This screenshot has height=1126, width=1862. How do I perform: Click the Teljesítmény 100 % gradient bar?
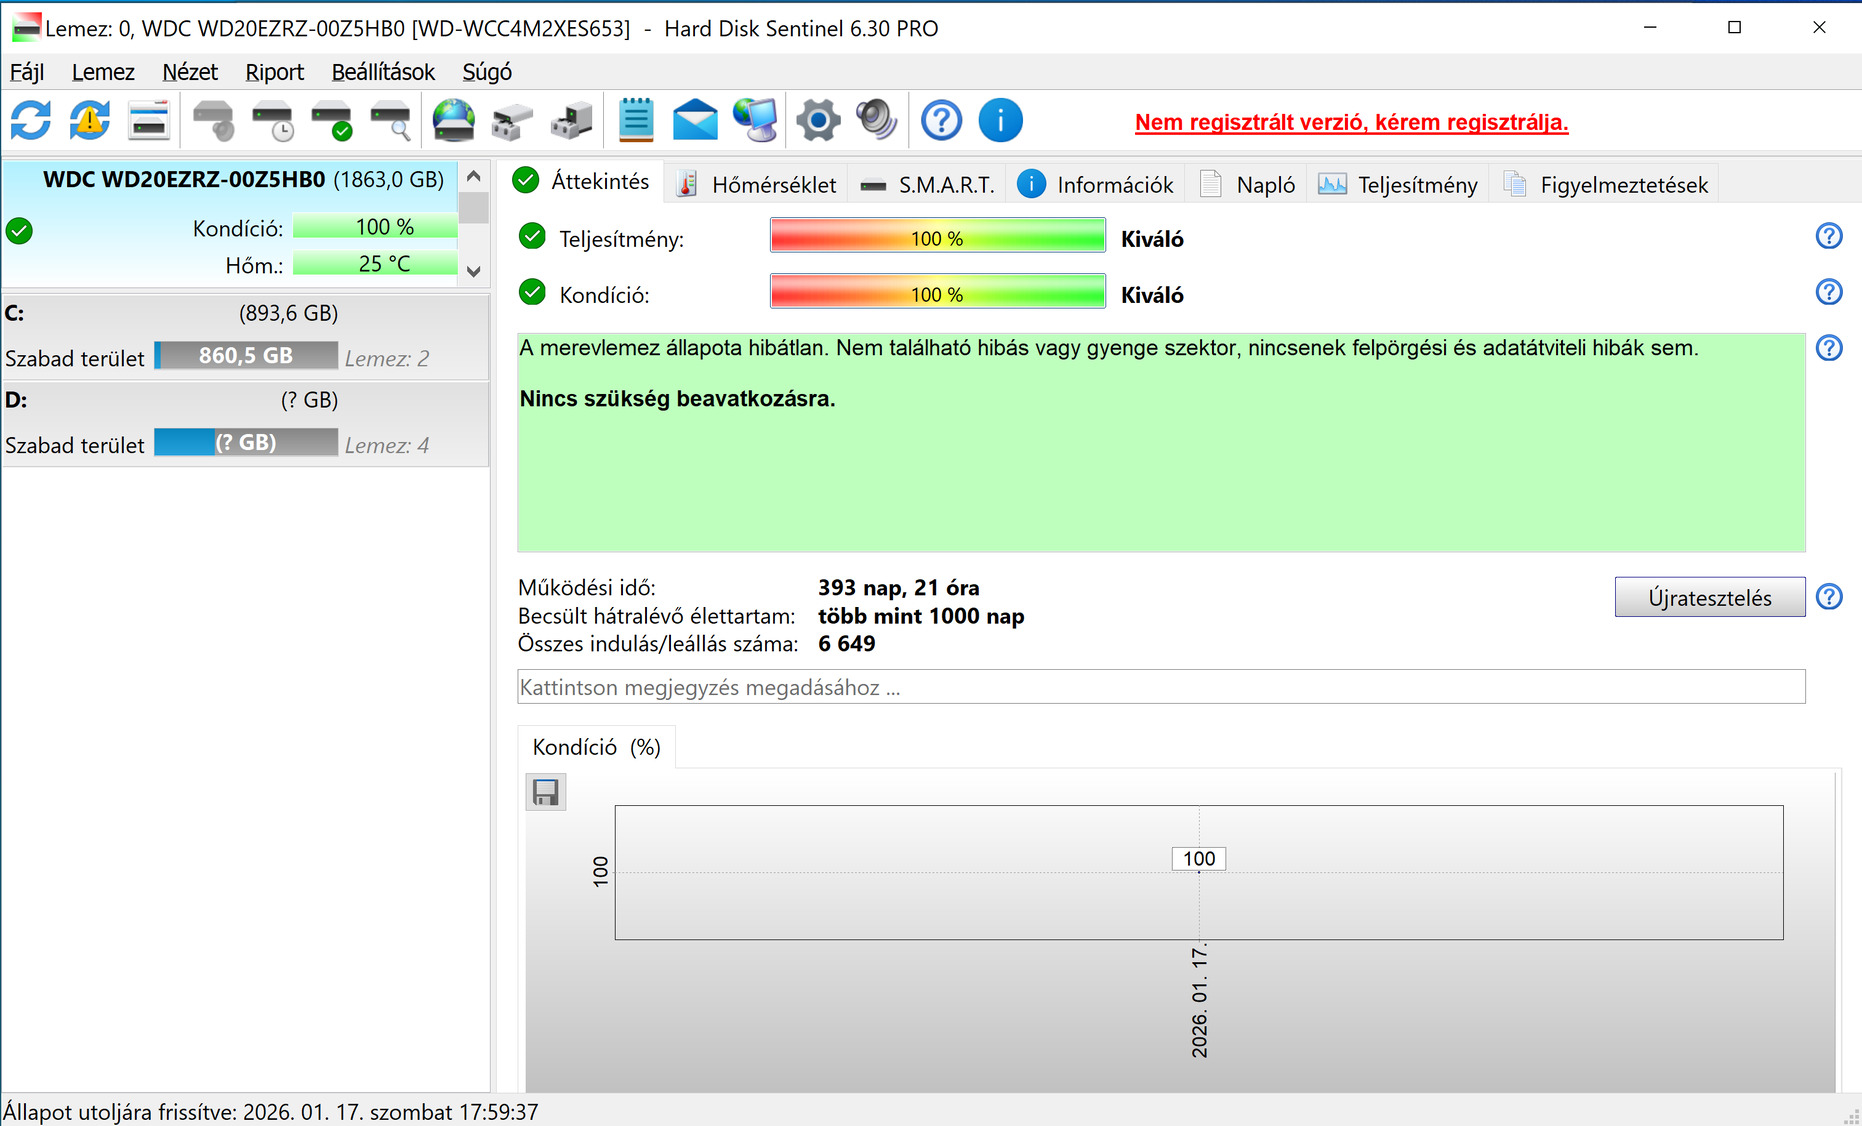tap(937, 237)
